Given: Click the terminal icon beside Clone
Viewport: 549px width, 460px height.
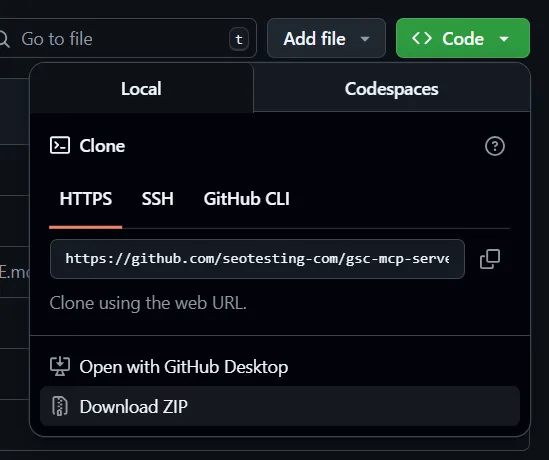Looking at the screenshot, I should coord(60,145).
